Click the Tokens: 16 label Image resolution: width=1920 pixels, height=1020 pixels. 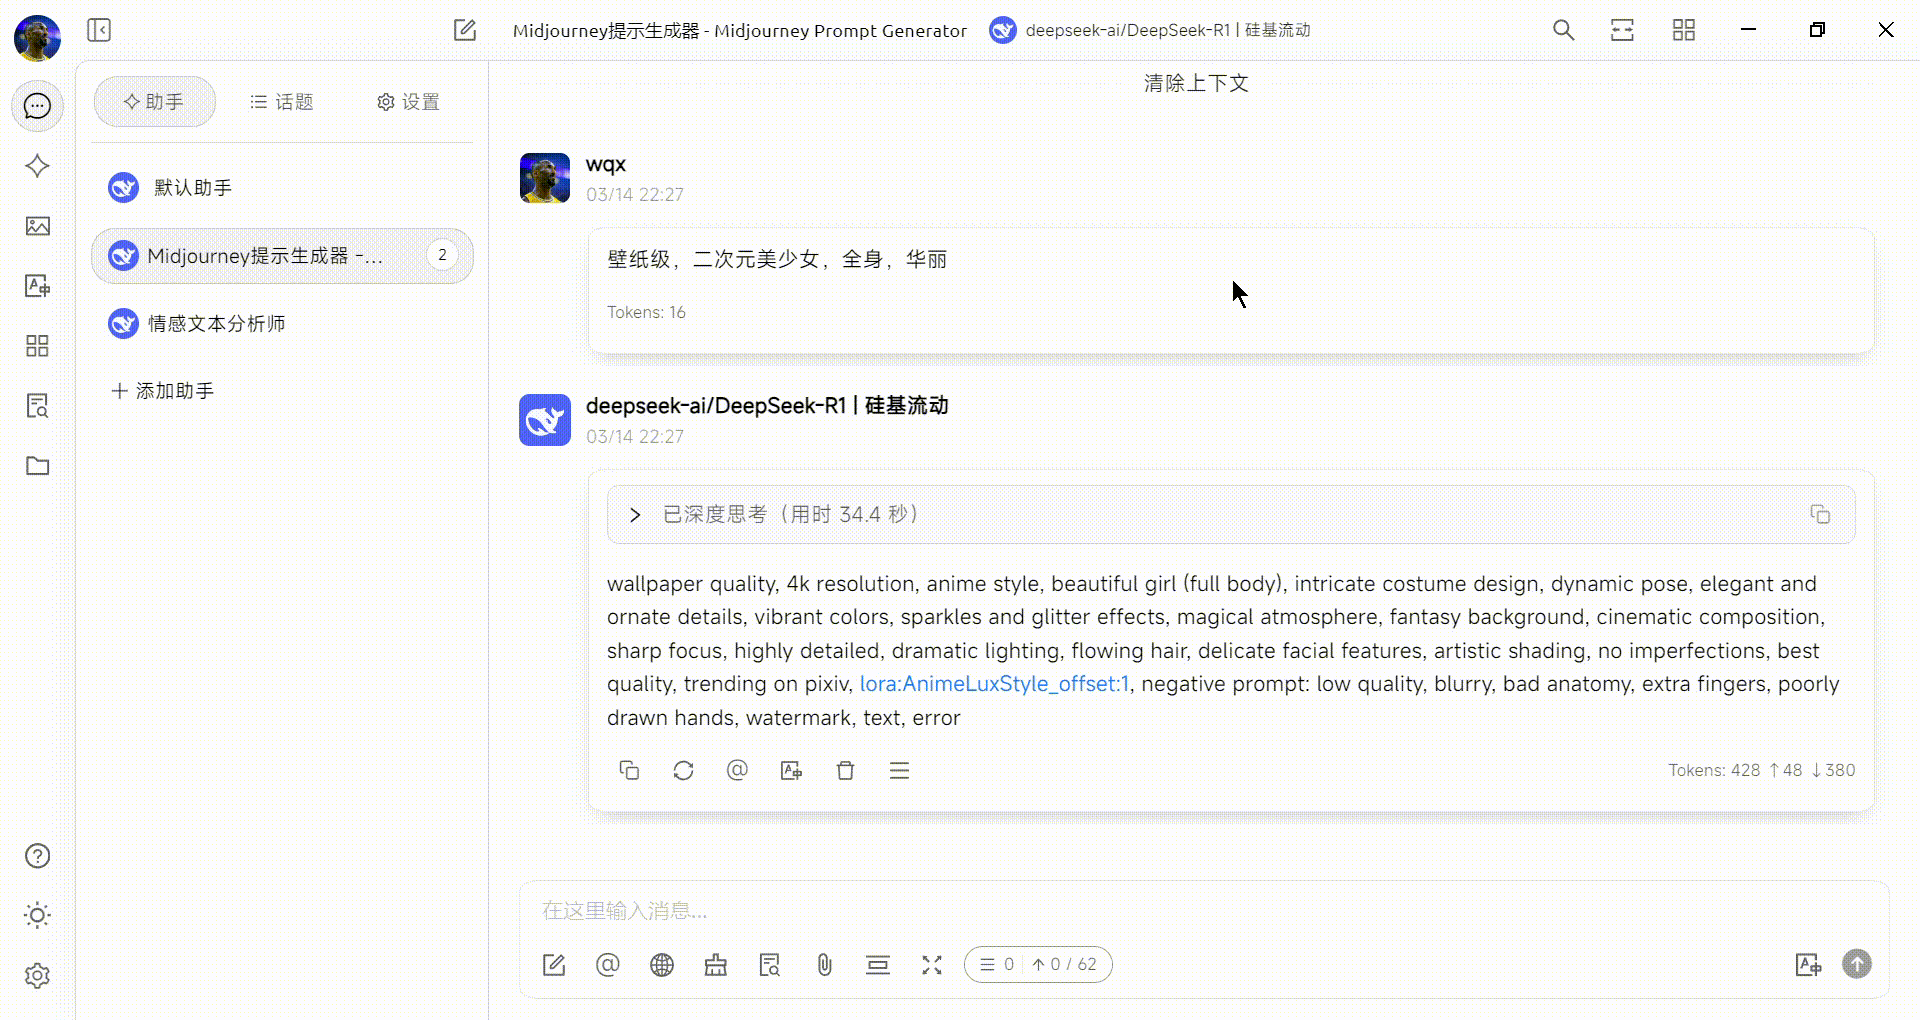click(646, 312)
